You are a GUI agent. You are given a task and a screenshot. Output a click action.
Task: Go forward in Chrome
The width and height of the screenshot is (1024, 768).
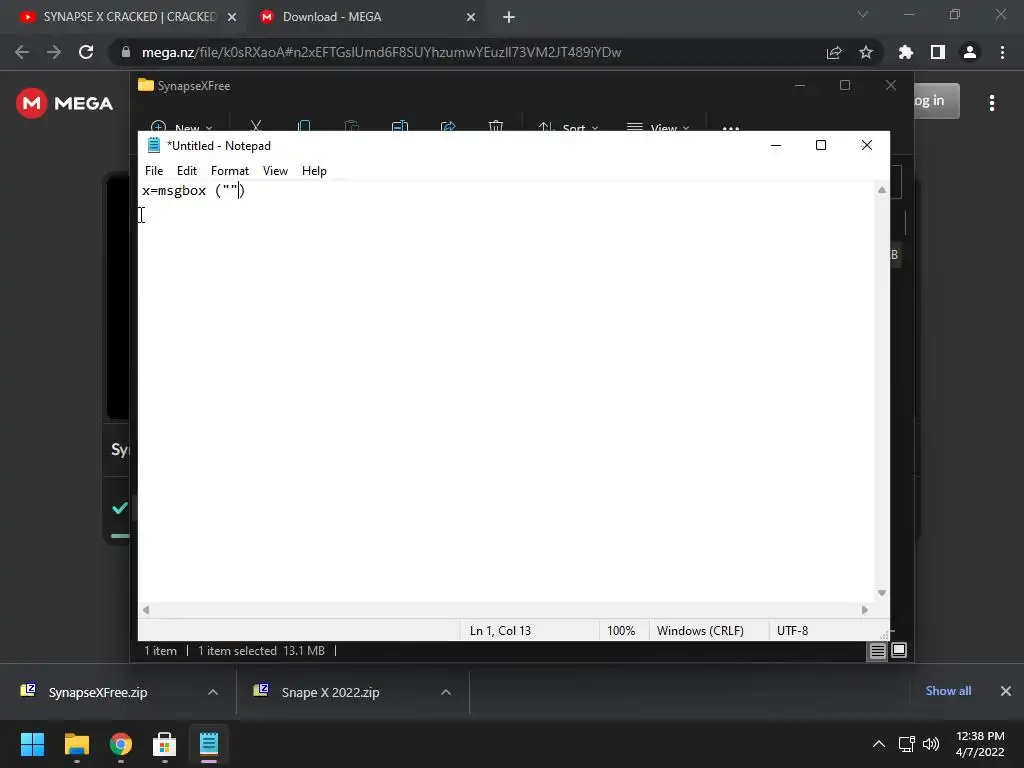point(54,52)
